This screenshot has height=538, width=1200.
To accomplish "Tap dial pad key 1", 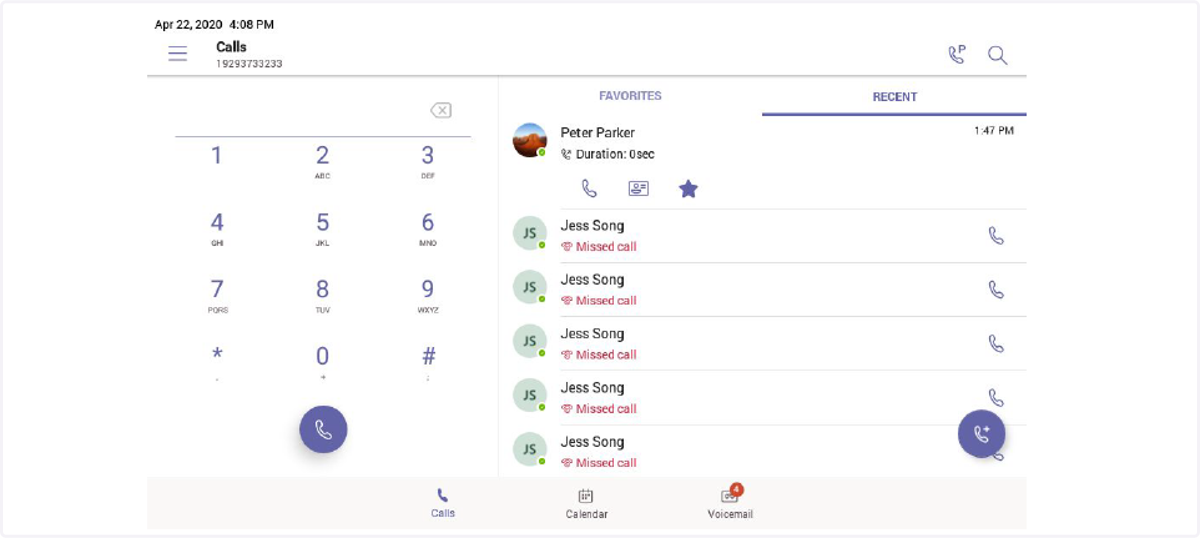I will pos(217,156).
